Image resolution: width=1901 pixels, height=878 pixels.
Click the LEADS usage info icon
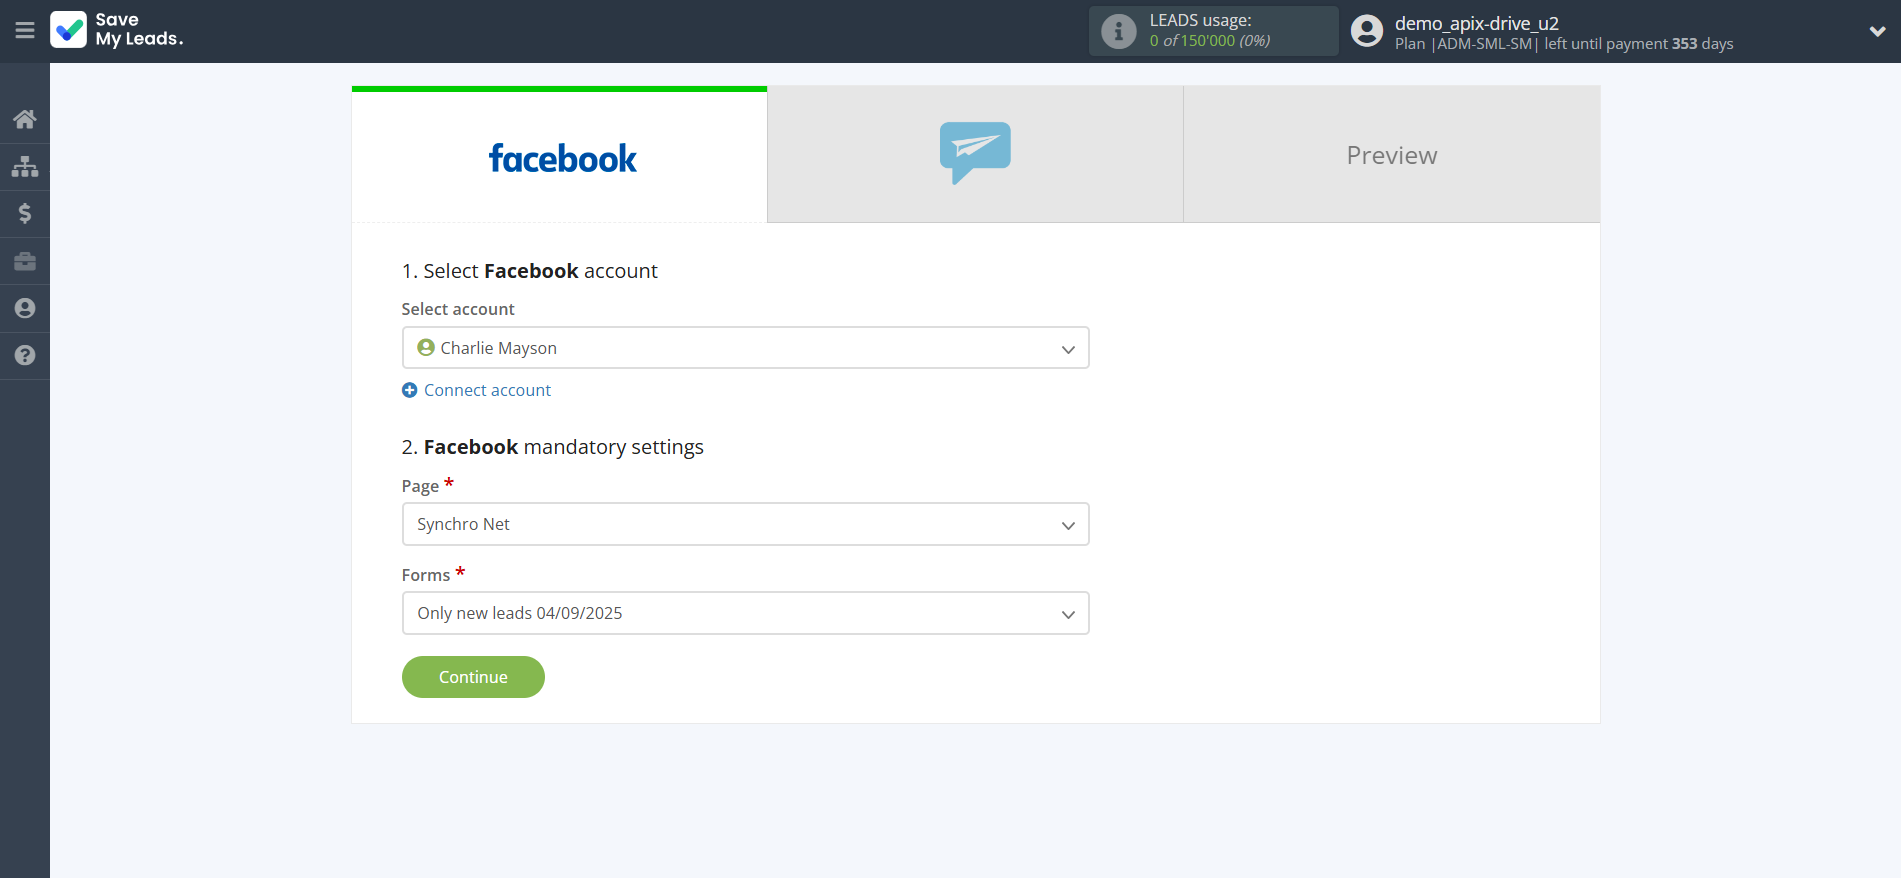tap(1118, 31)
